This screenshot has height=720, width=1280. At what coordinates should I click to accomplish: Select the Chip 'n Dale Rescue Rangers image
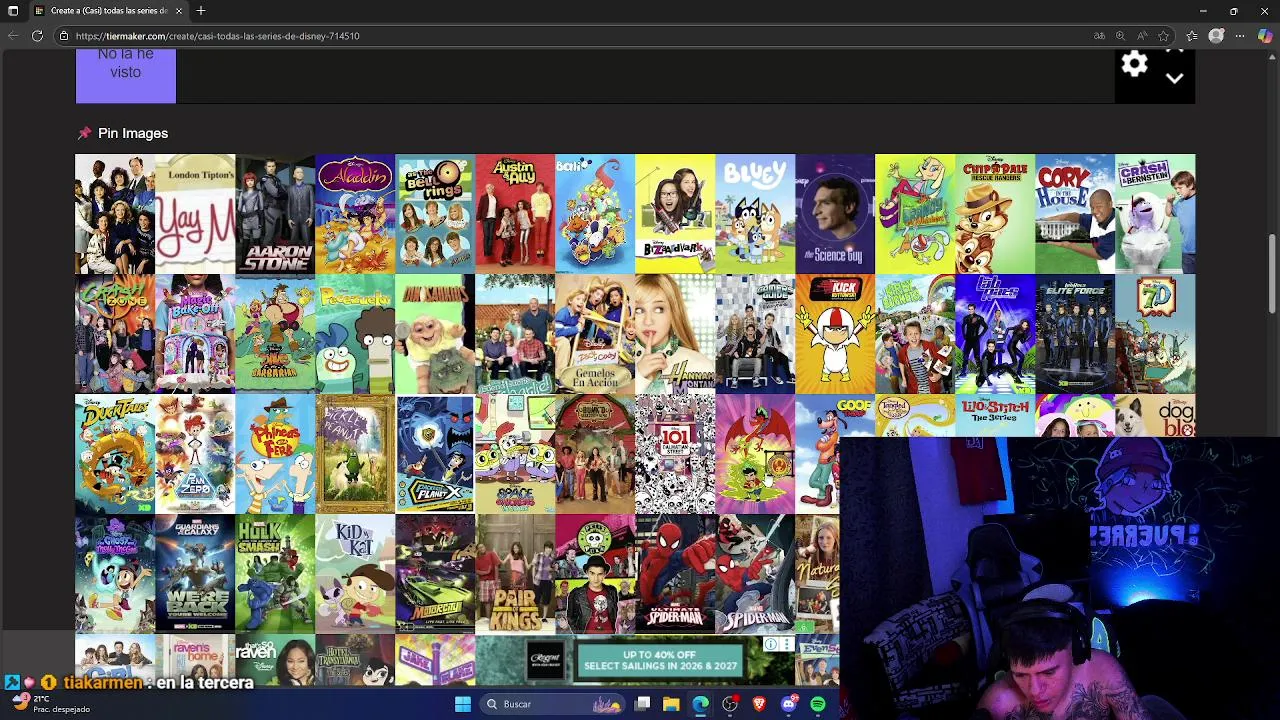(995, 213)
